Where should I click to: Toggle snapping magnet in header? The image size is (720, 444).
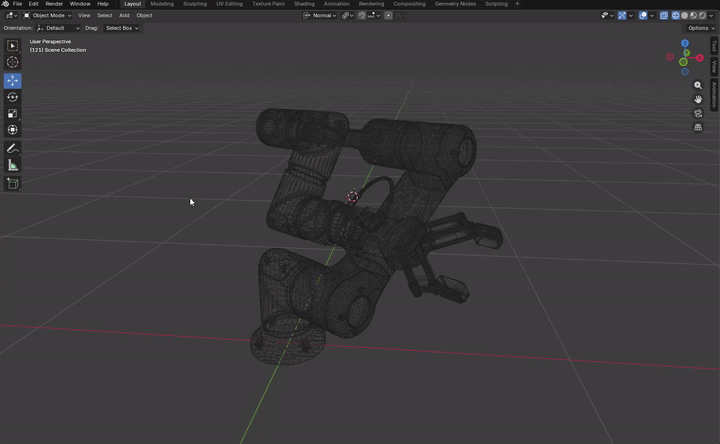pyautogui.click(x=362, y=16)
